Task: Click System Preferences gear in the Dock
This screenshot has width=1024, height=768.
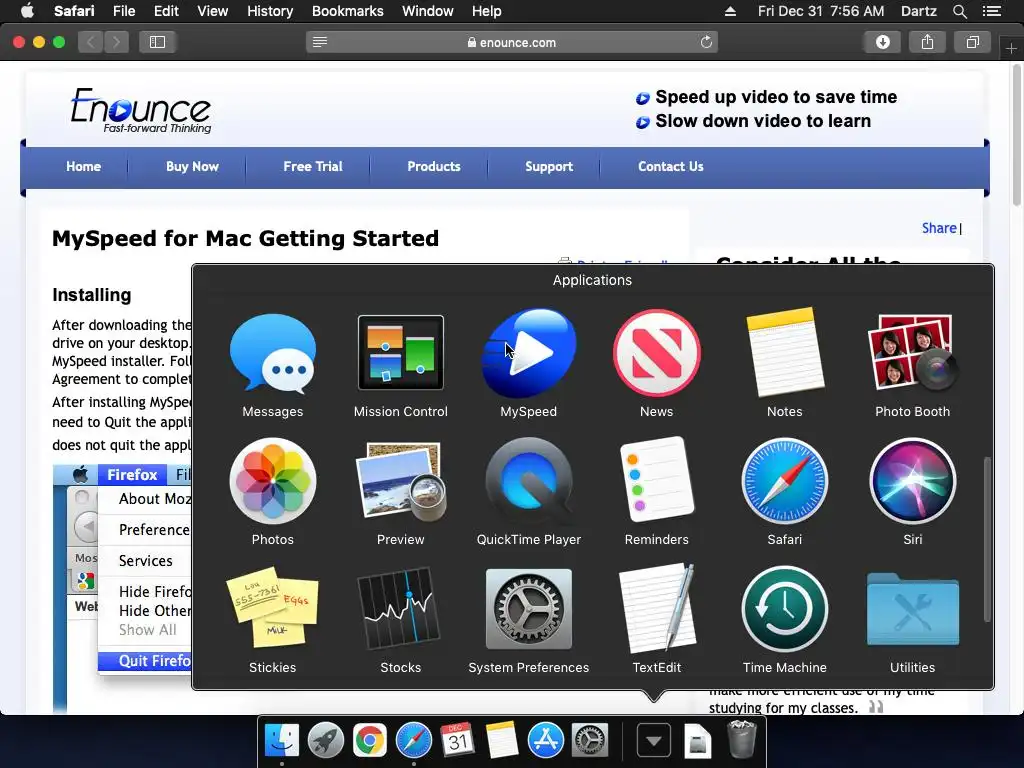Action: click(x=590, y=741)
